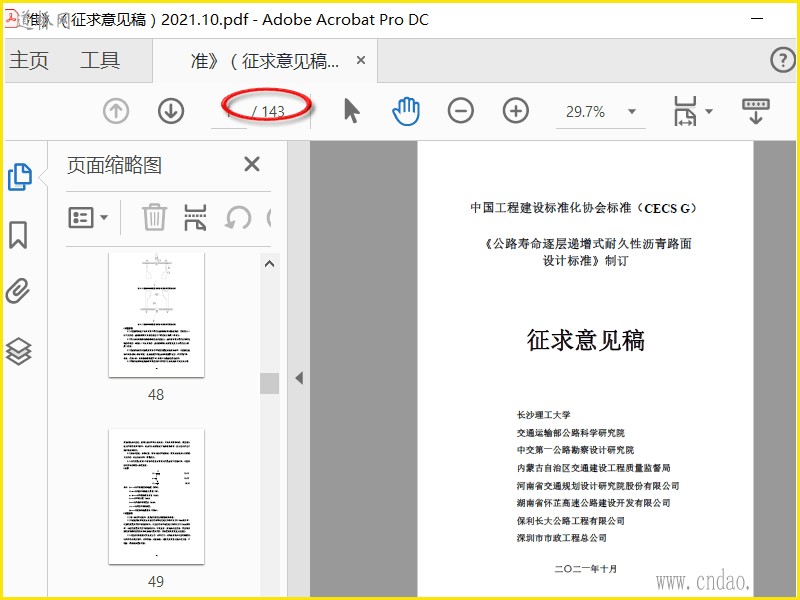Click the thumbnail scrollbar up arrow
The image size is (800, 600).
(269, 264)
